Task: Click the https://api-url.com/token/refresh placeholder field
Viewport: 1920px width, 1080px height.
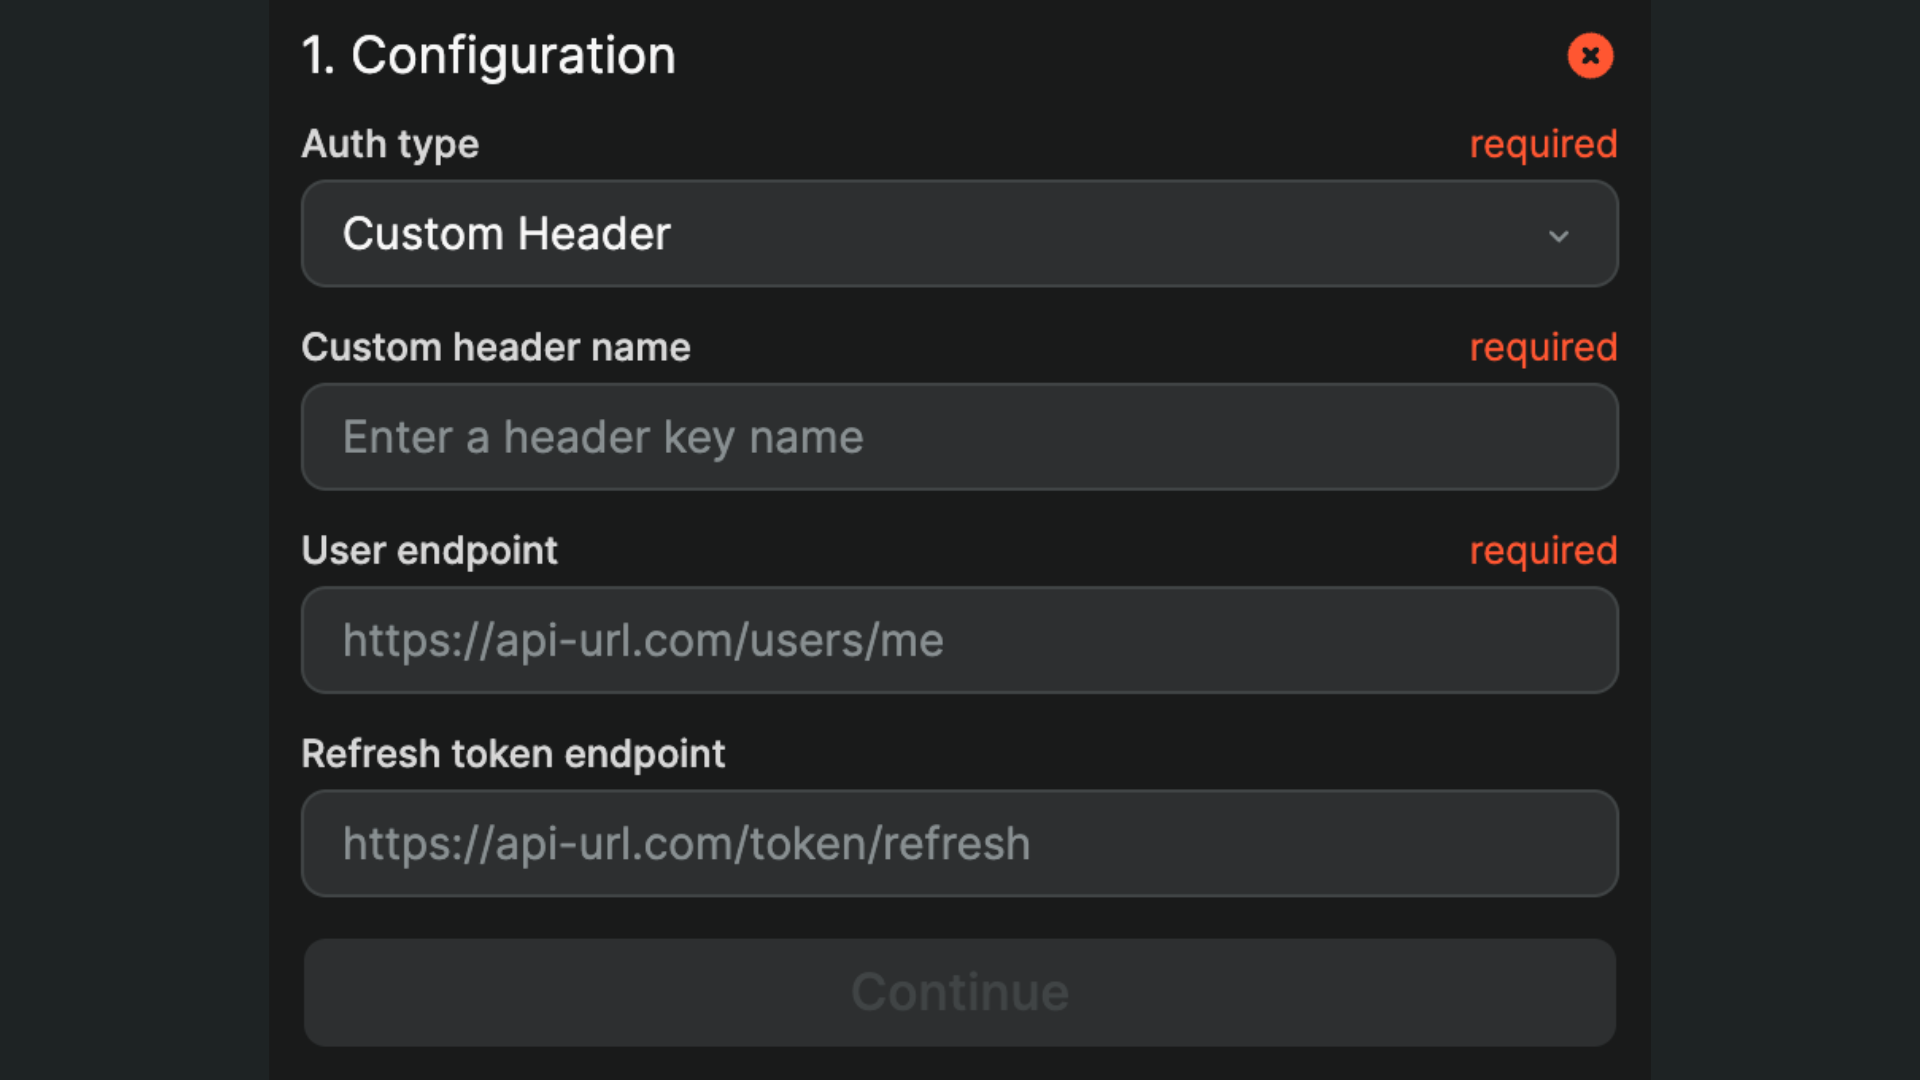Action: pos(686,843)
